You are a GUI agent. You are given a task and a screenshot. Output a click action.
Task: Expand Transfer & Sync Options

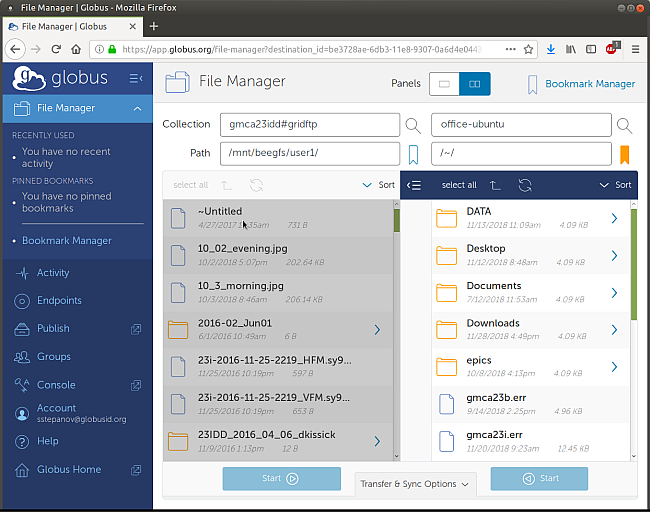pyautogui.click(x=415, y=484)
